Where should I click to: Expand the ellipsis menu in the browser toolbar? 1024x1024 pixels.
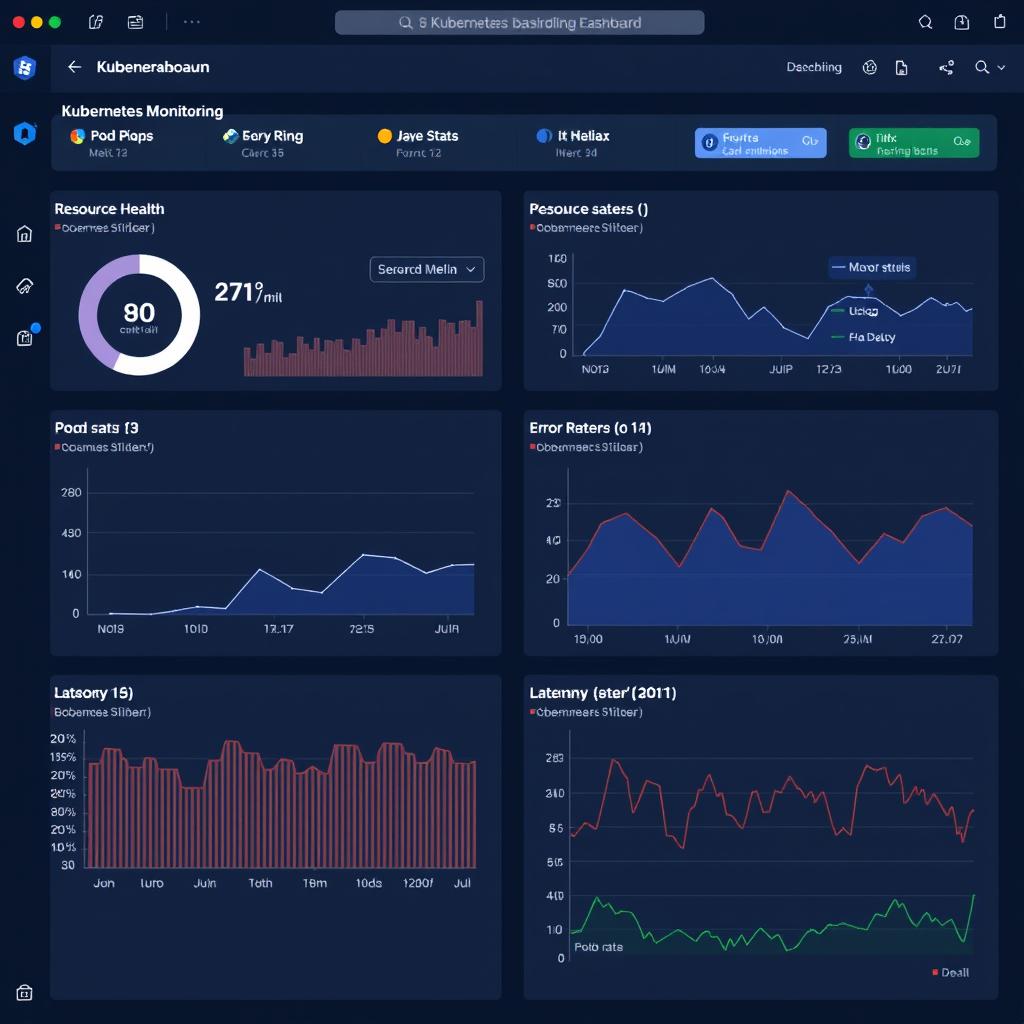tap(190, 21)
